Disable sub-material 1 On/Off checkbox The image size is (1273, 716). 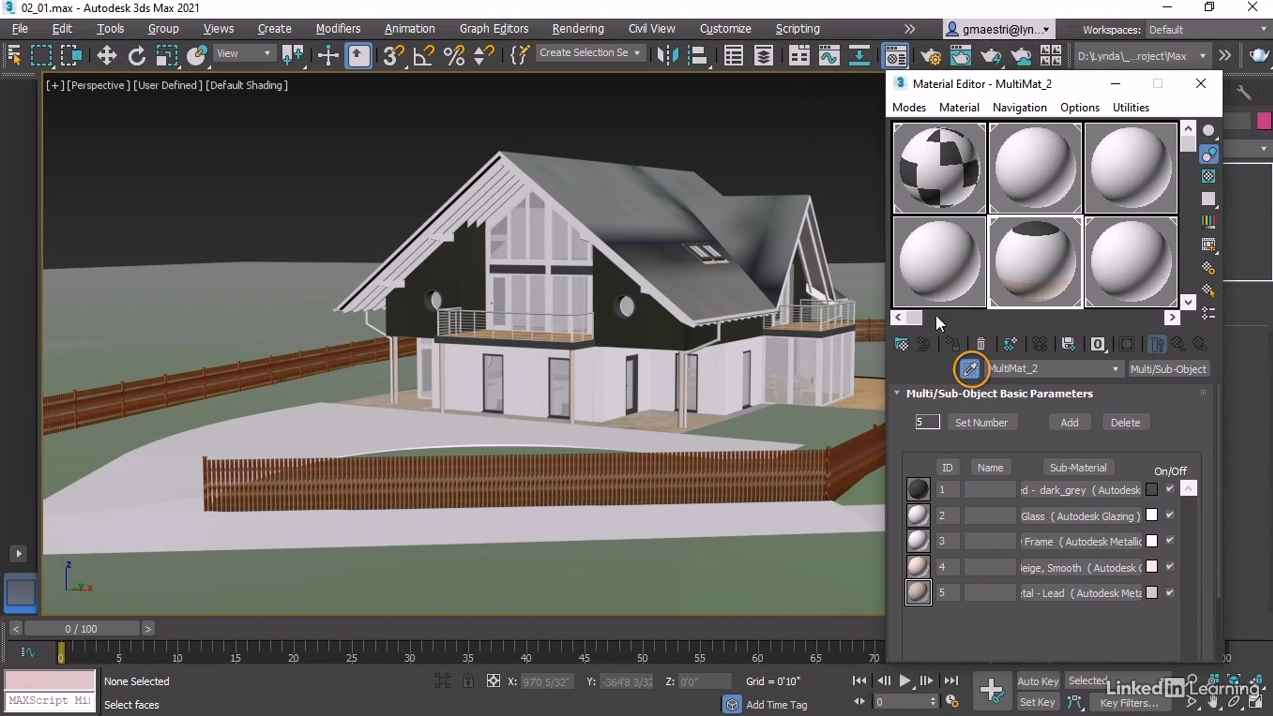[1169, 489]
